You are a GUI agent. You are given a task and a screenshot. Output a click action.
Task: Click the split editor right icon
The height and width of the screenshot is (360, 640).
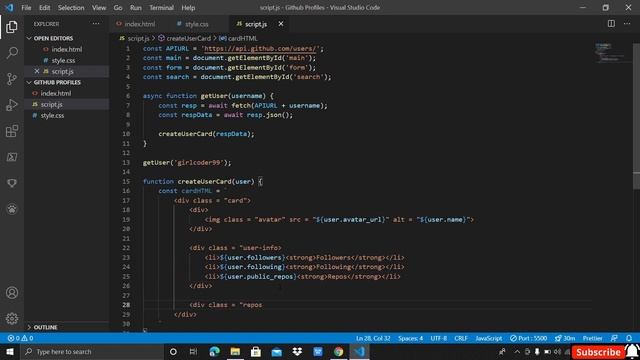611,24
